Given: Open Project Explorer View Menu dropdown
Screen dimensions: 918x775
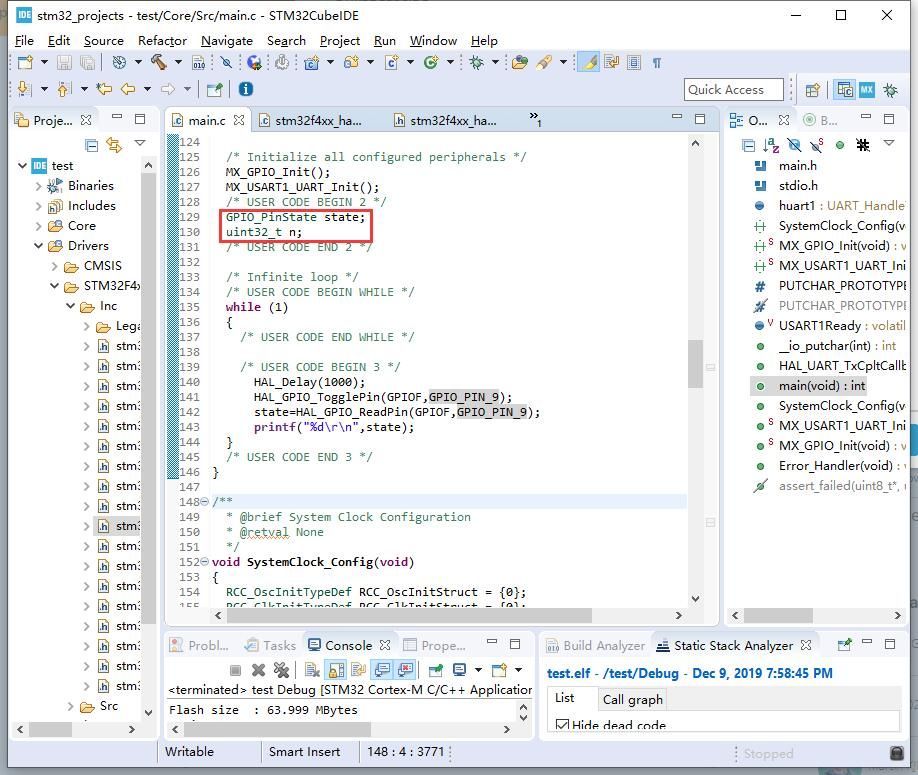Looking at the screenshot, I should 139,143.
